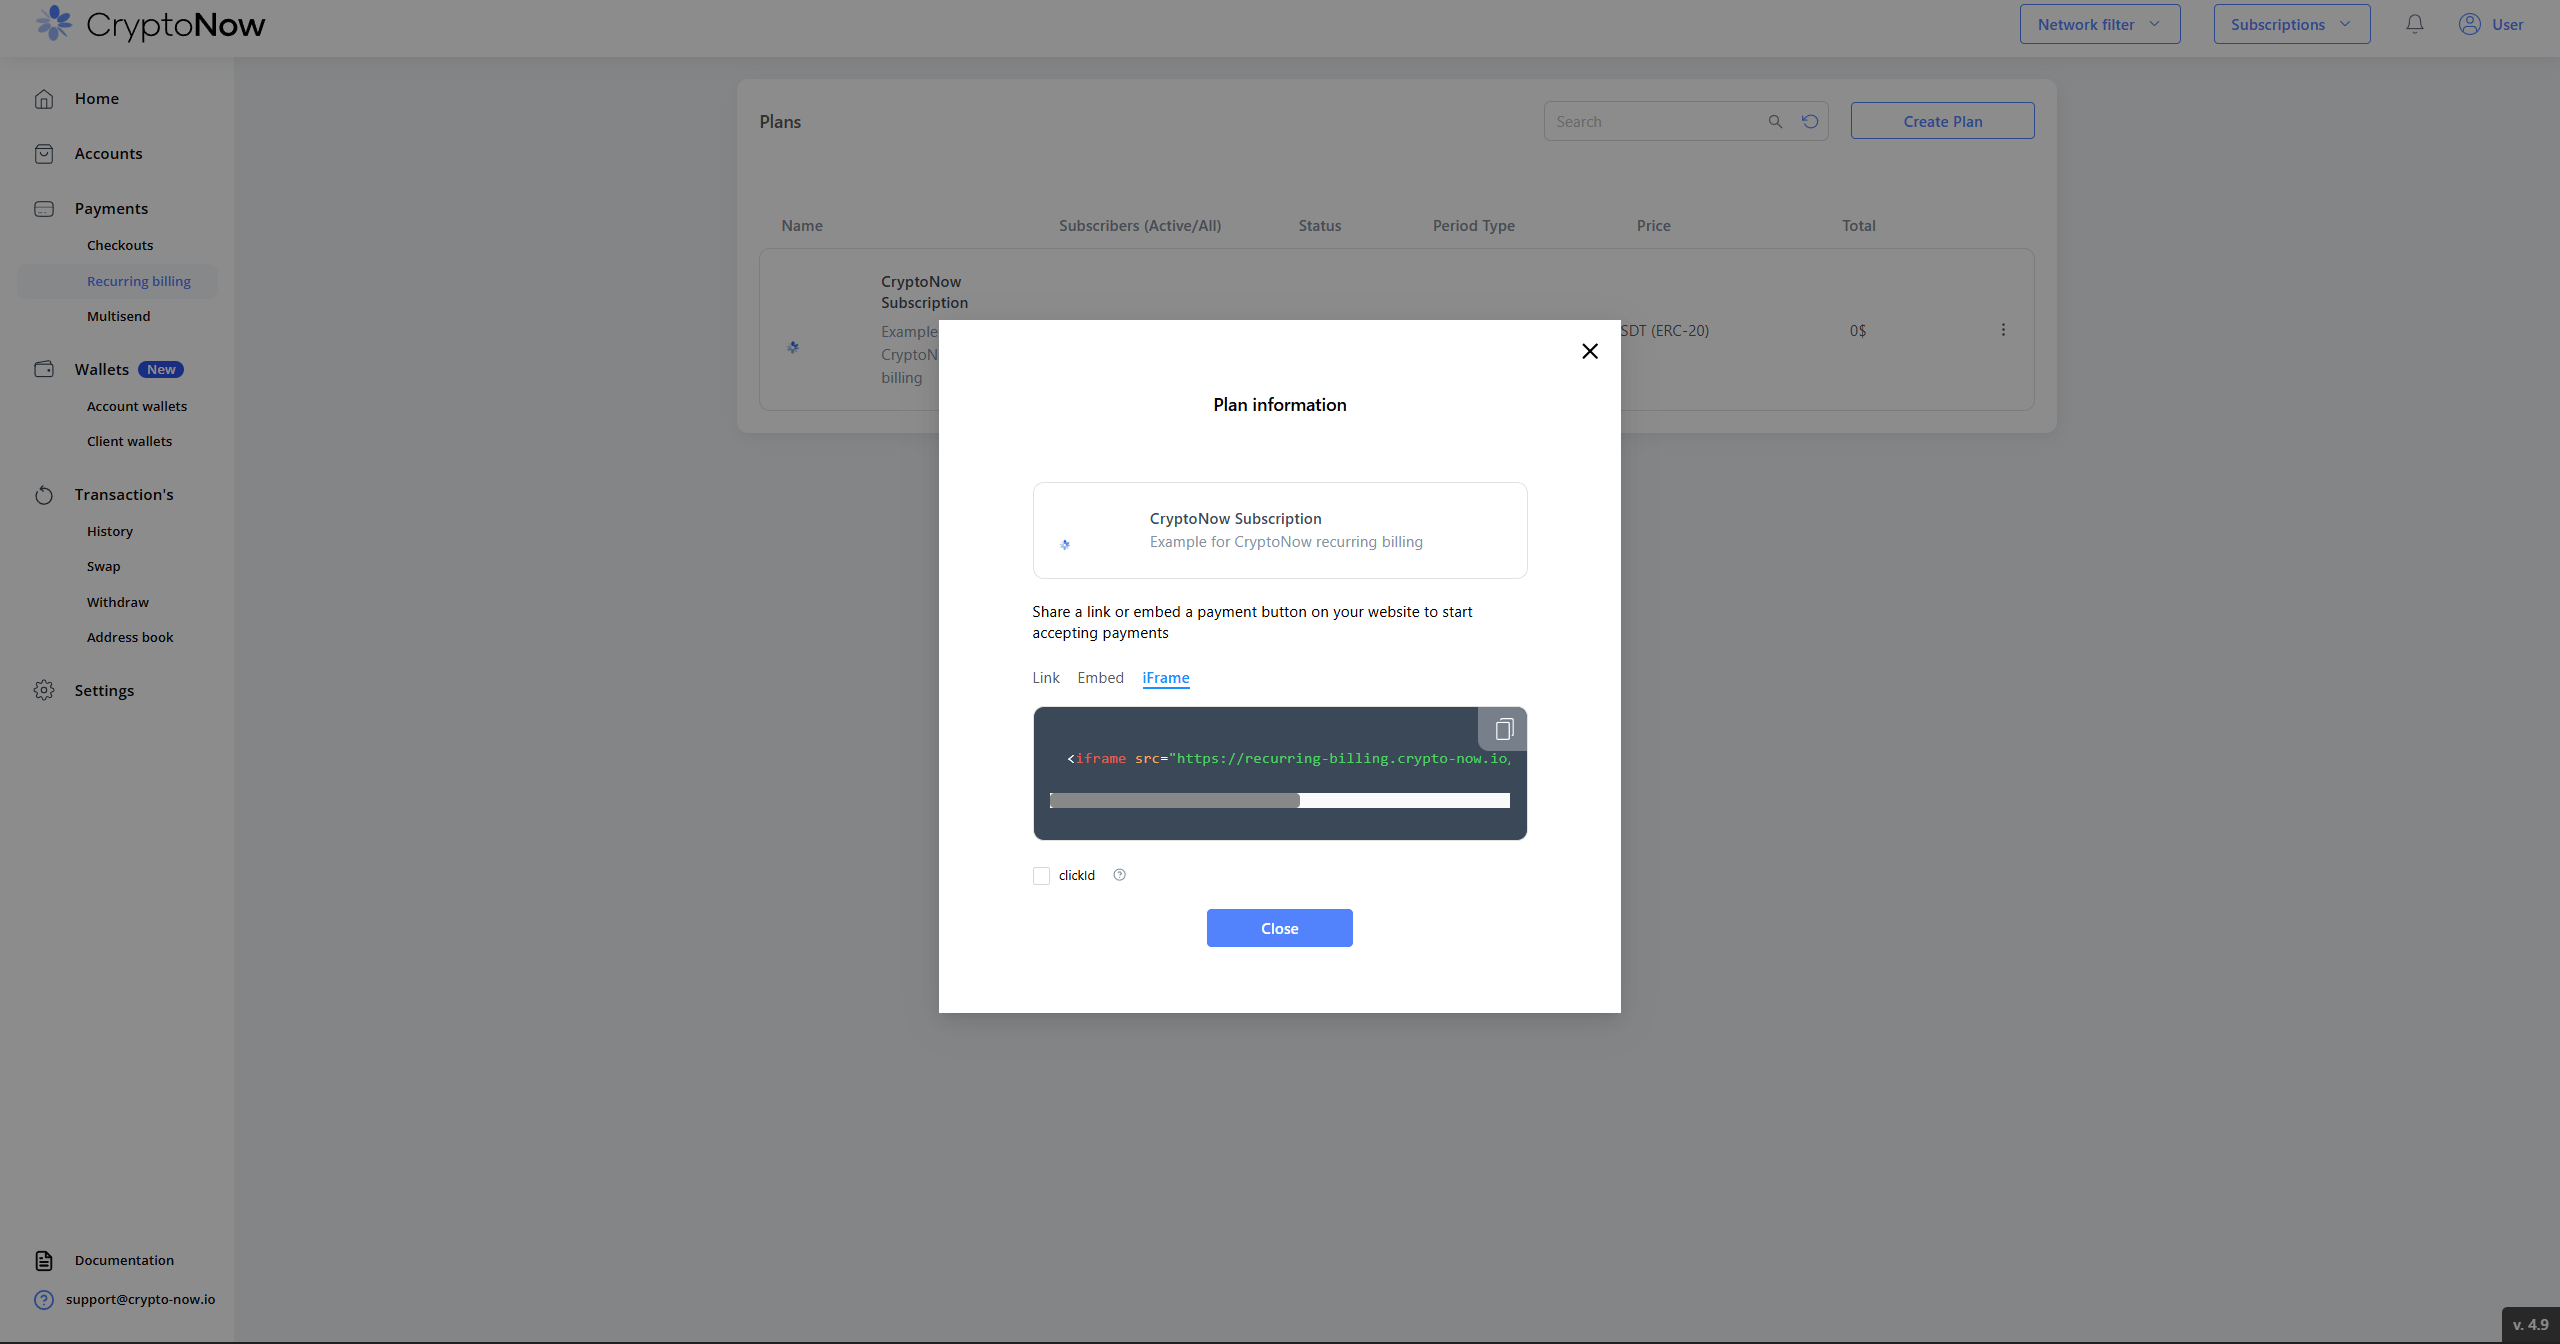
Task: Go to Checkouts in sidebar
Action: 120,245
